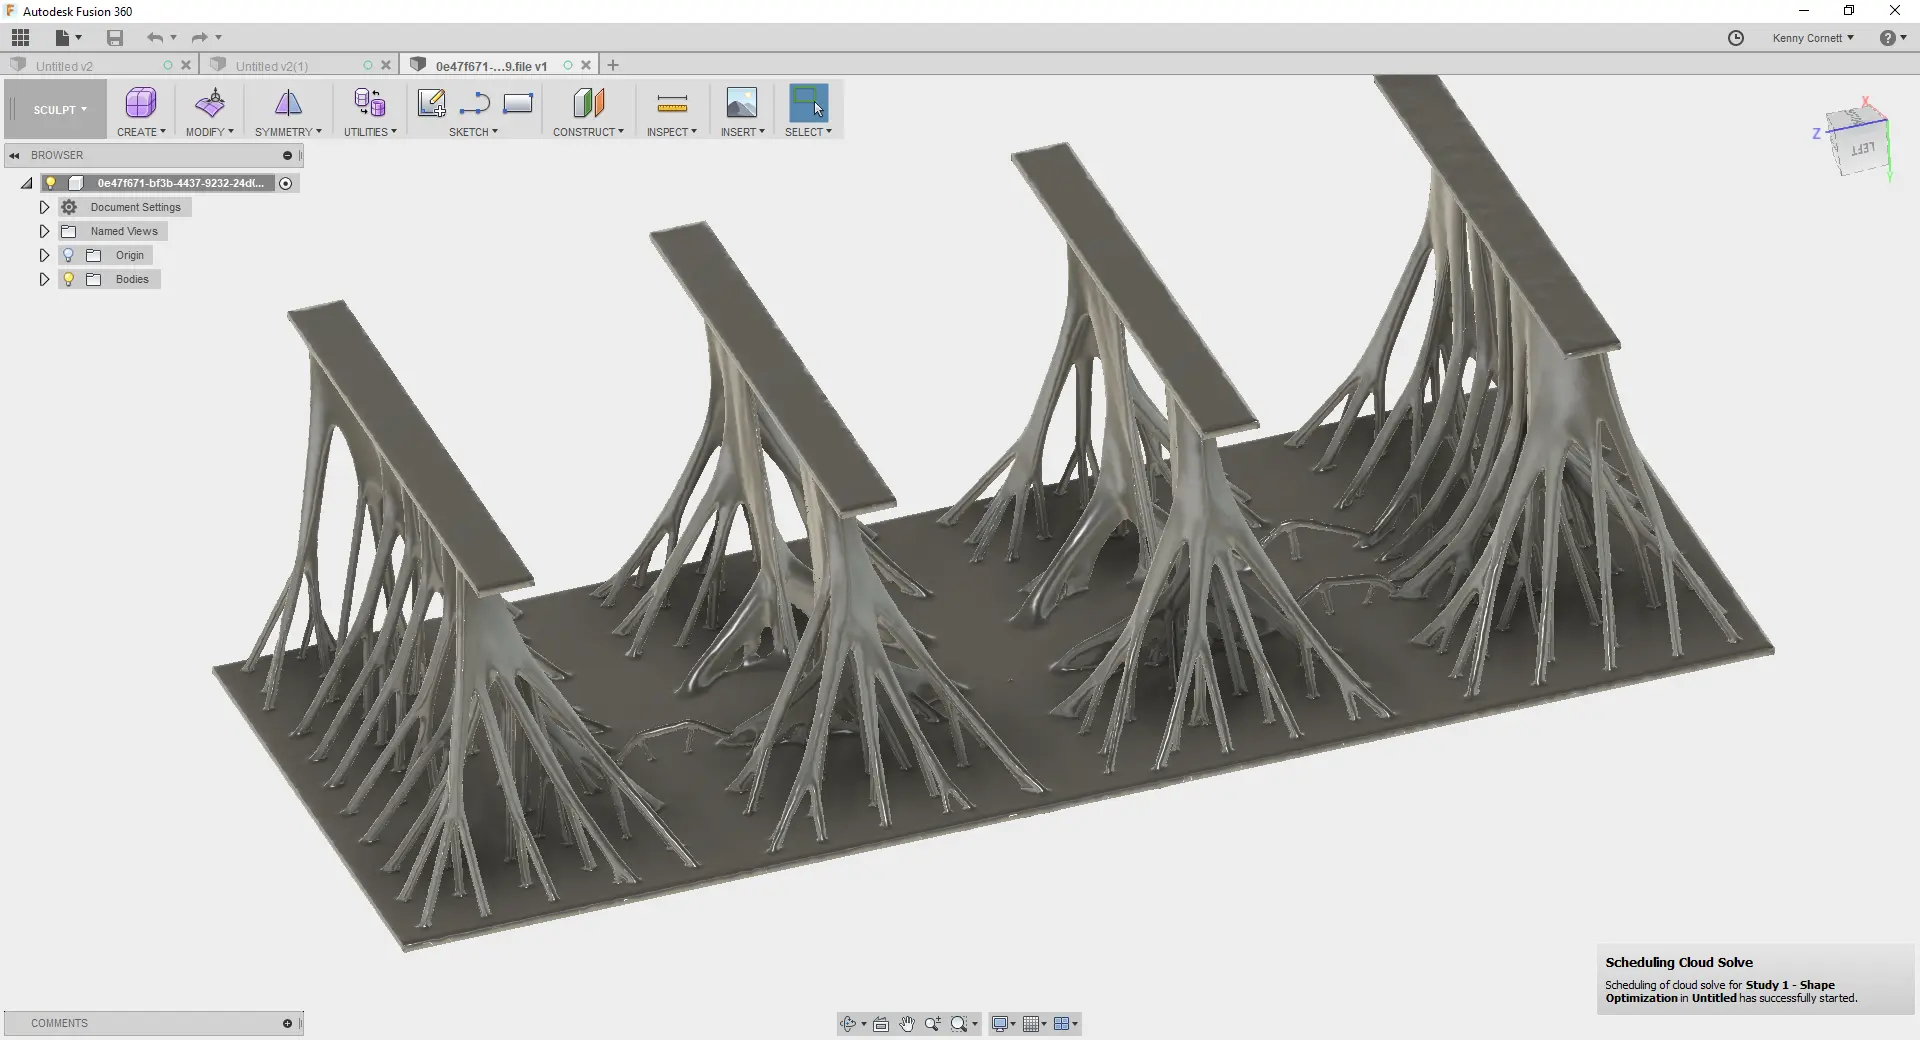Click the Pan hand tool
1920x1040 pixels.
tap(907, 1023)
